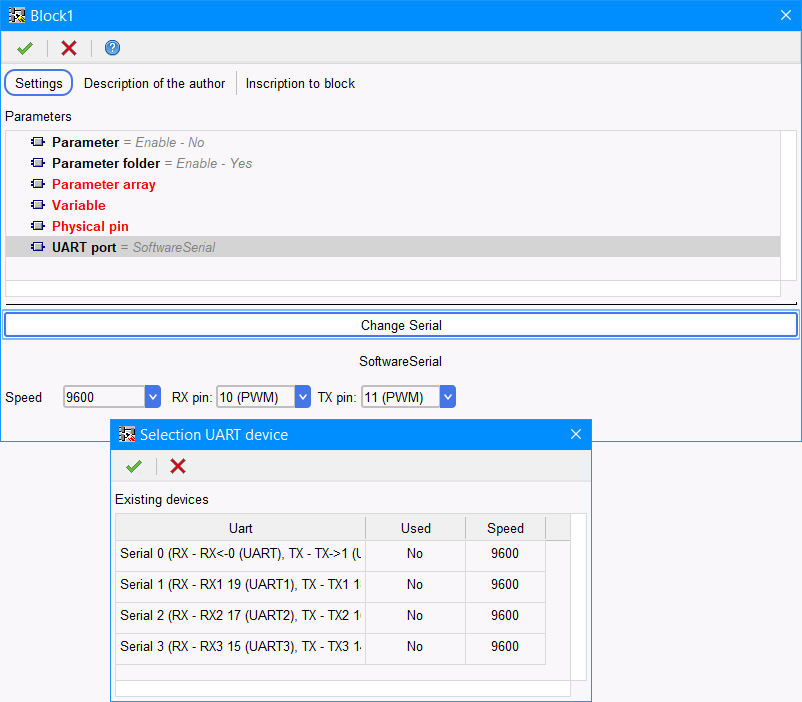The height and width of the screenshot is (702, 802).
Task: Confirm Block1 settings with green checkmark
Action: [x=25, y=48]
